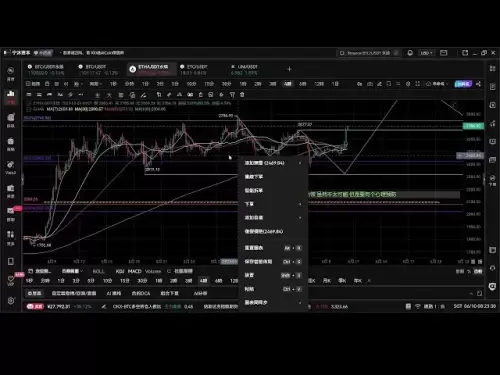Open the headset support icon in top bar
500x375 pixels.
[410, 53]
